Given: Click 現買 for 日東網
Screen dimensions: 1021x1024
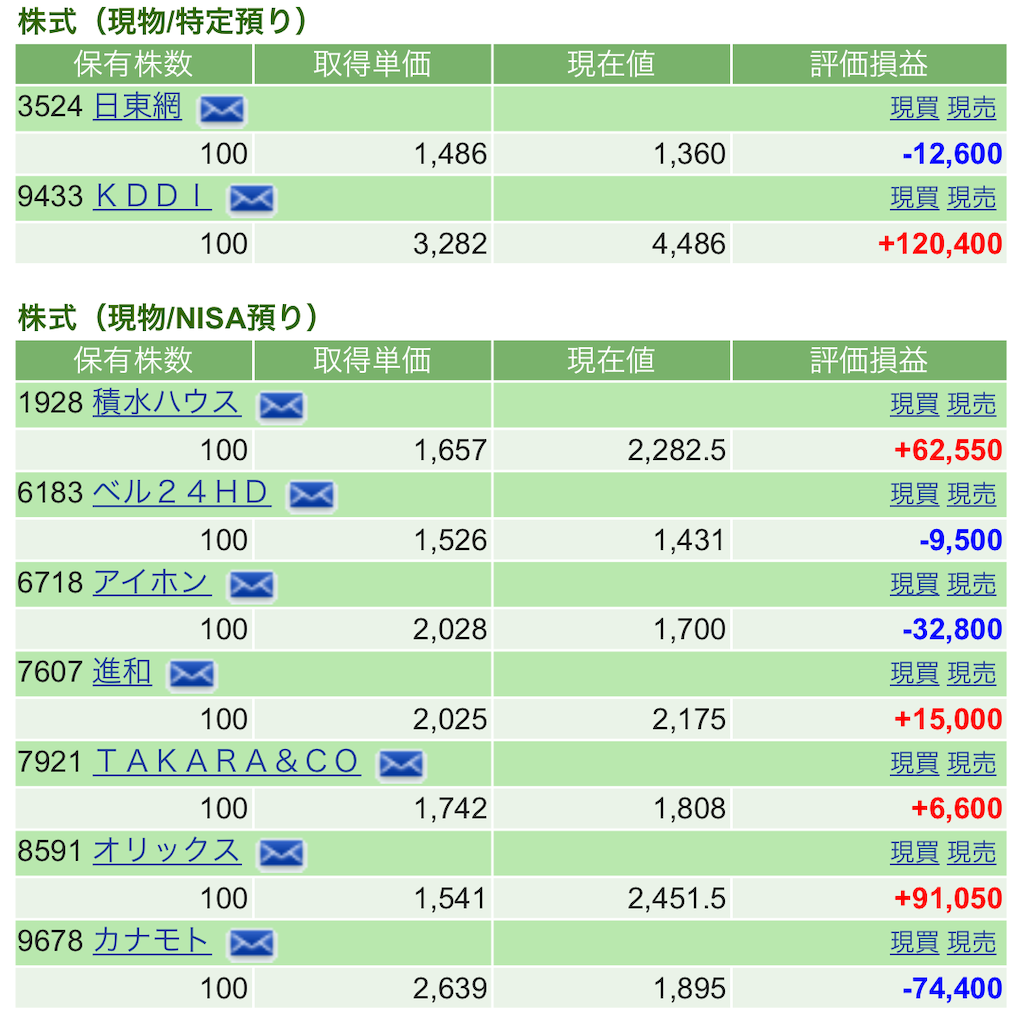Looking at the screenshot, I should click(x=914, y=108).
